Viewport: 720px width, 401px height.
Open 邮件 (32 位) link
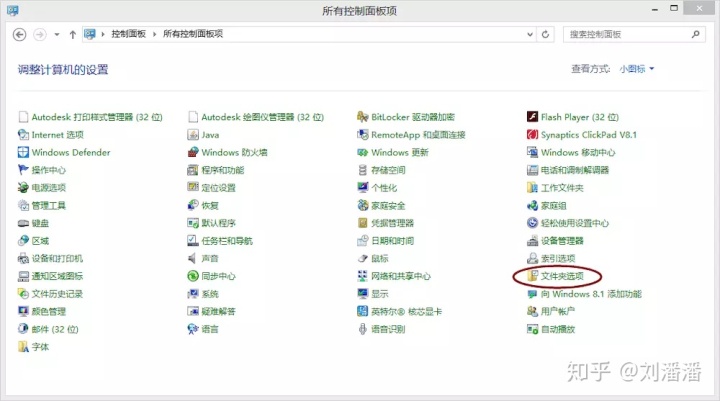55,329
